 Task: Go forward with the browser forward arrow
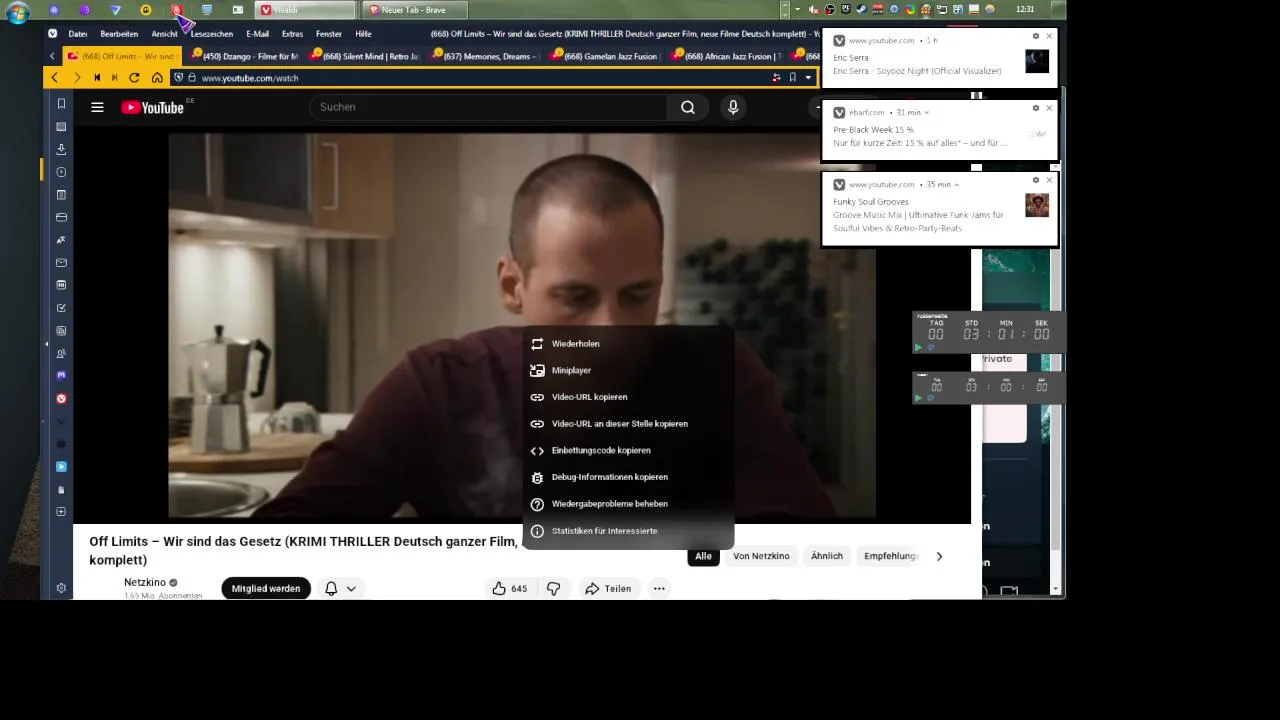pyautogui.click(x=76, y=77)
